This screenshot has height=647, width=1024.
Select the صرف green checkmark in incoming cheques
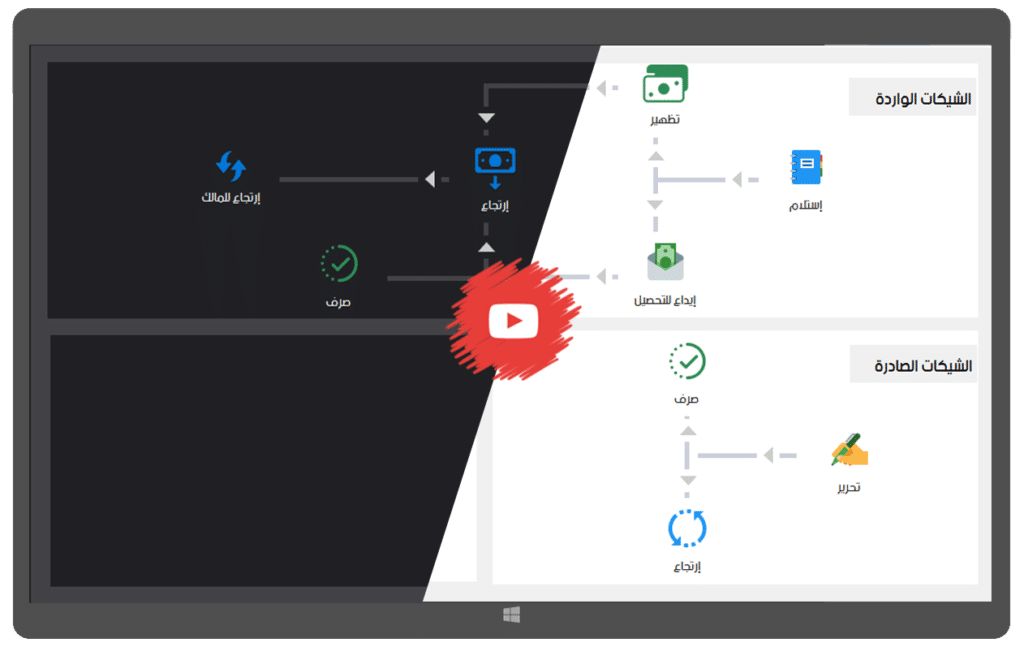point(340,263)
